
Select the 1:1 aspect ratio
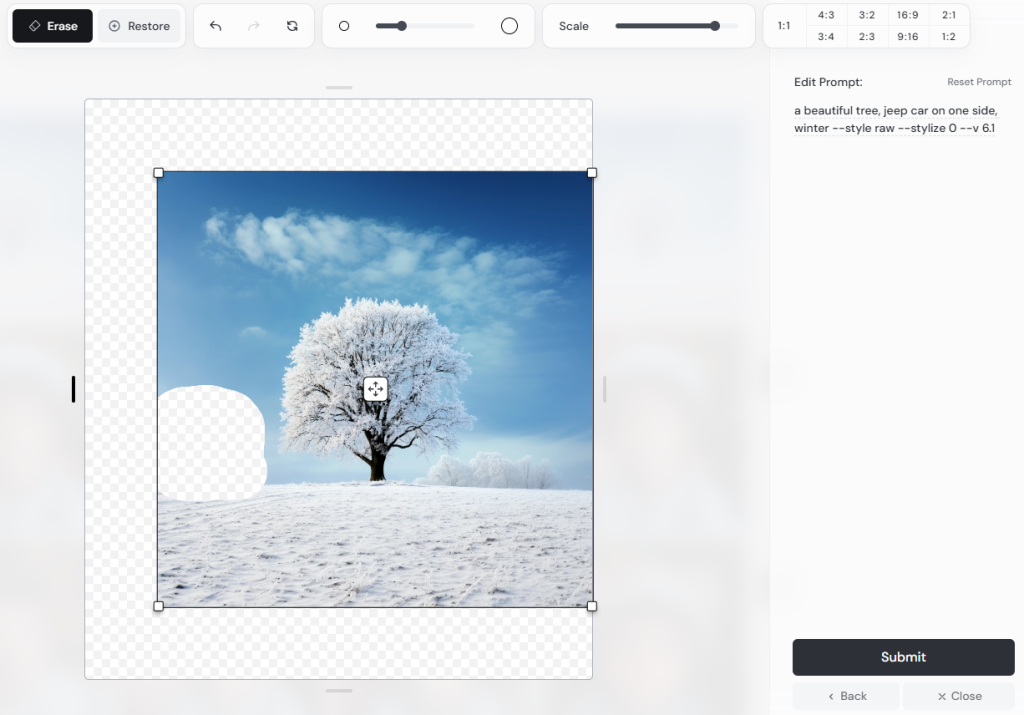(x=784, y=26)
